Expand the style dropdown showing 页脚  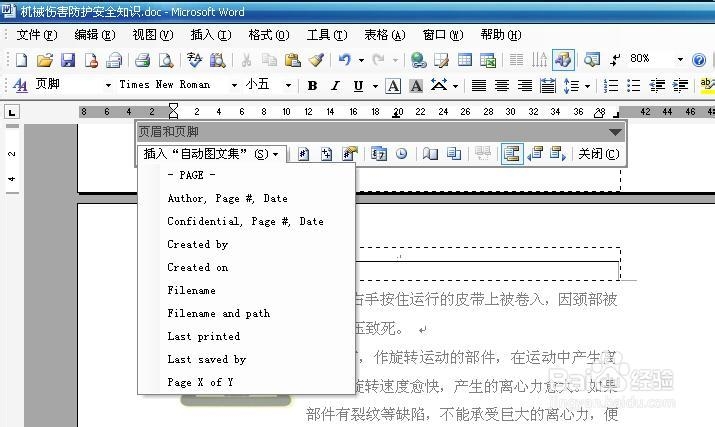pos(108,85)
